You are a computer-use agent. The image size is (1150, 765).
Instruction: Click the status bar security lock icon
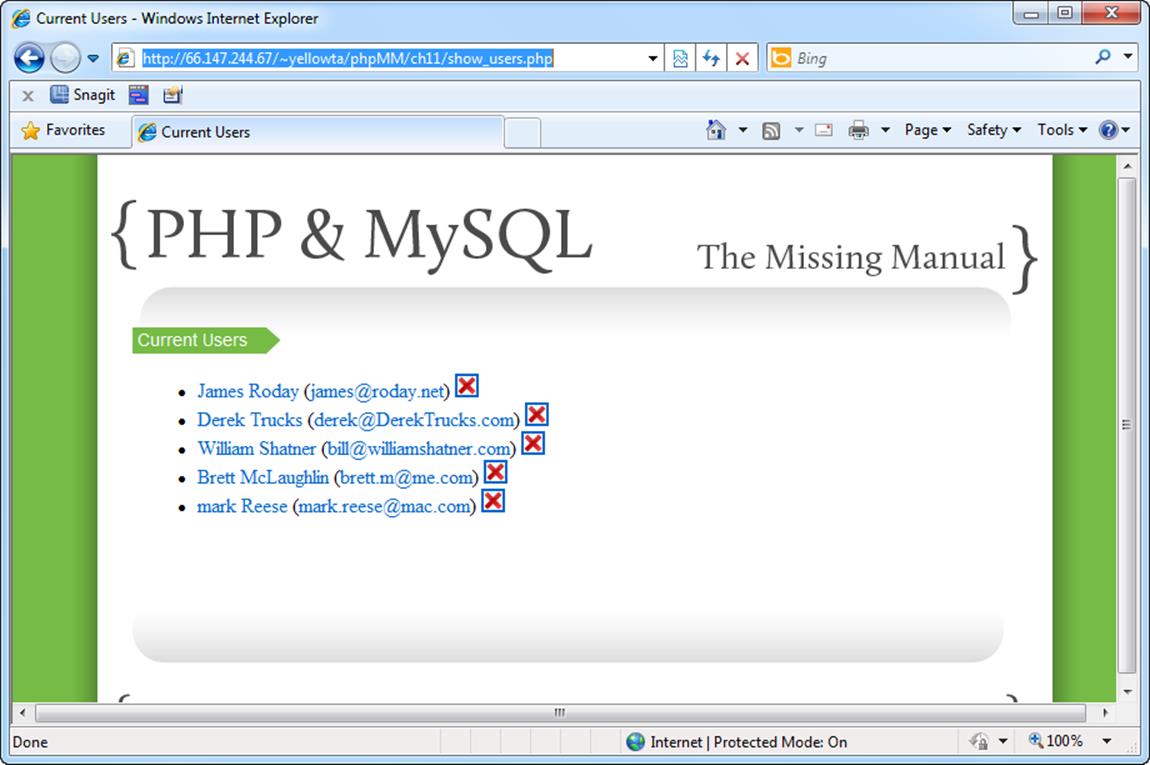click(979, 741)
